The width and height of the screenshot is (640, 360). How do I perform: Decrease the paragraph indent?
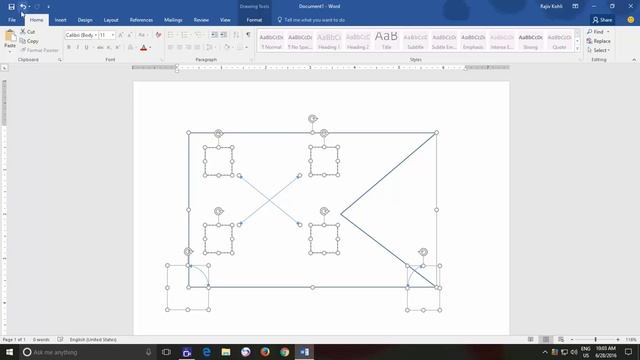click(214, 35)
